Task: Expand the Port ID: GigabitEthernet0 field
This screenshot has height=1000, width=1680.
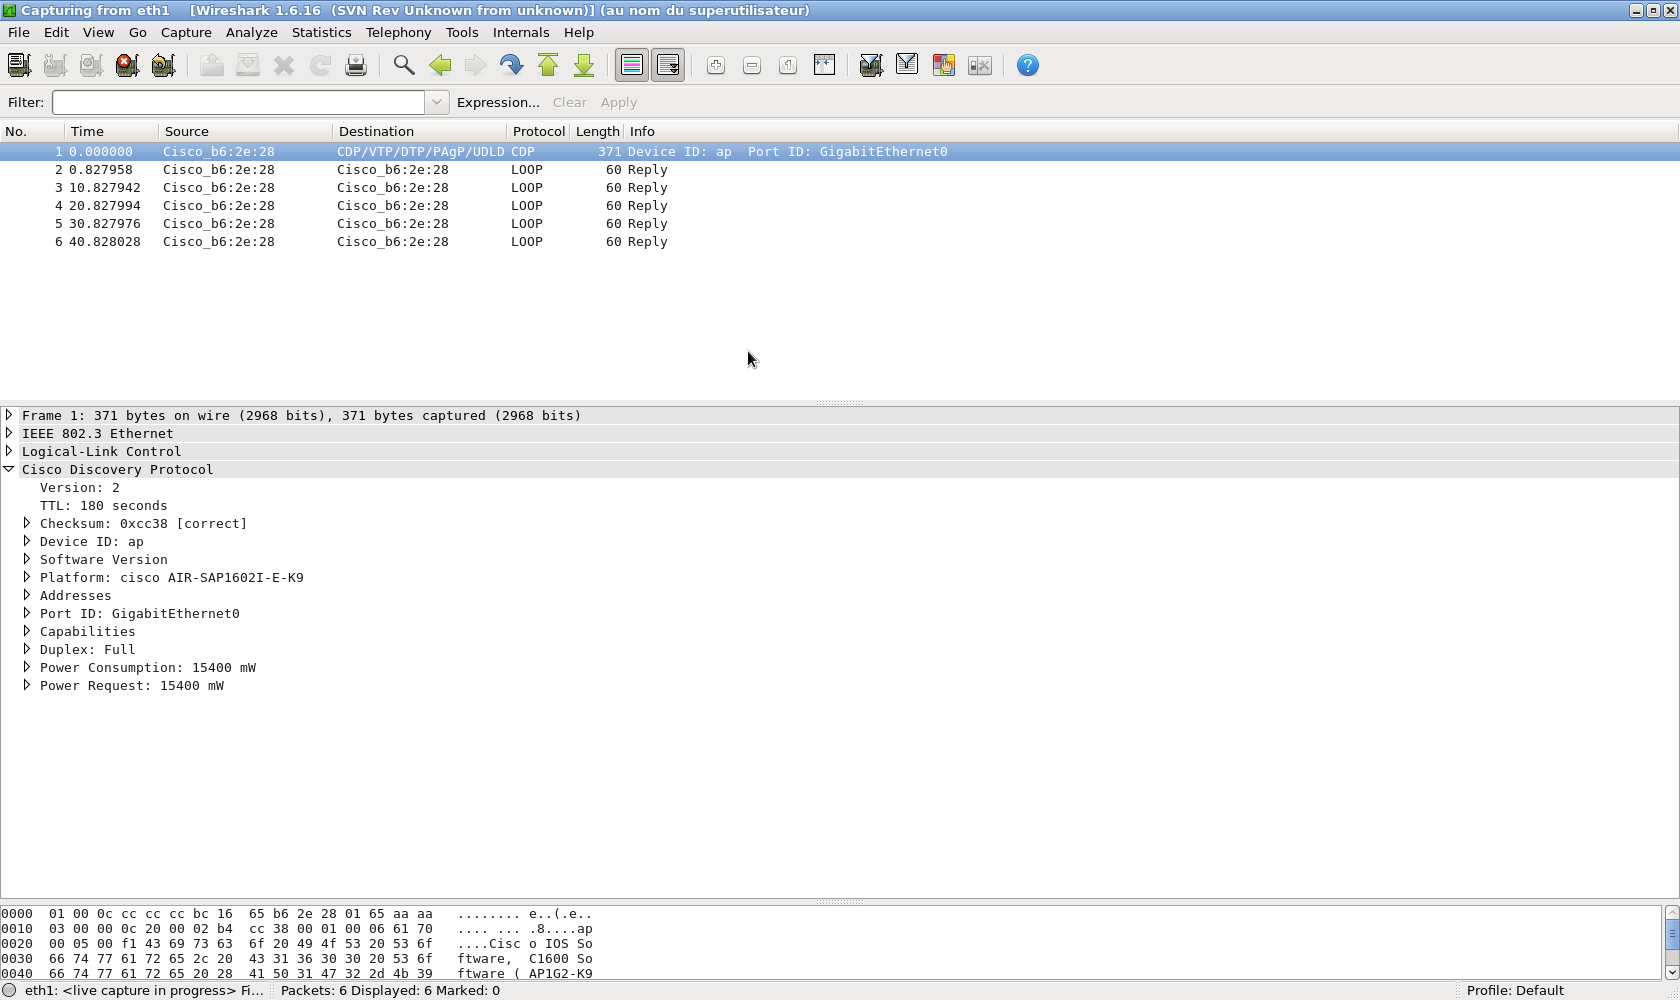Action: 27,613
